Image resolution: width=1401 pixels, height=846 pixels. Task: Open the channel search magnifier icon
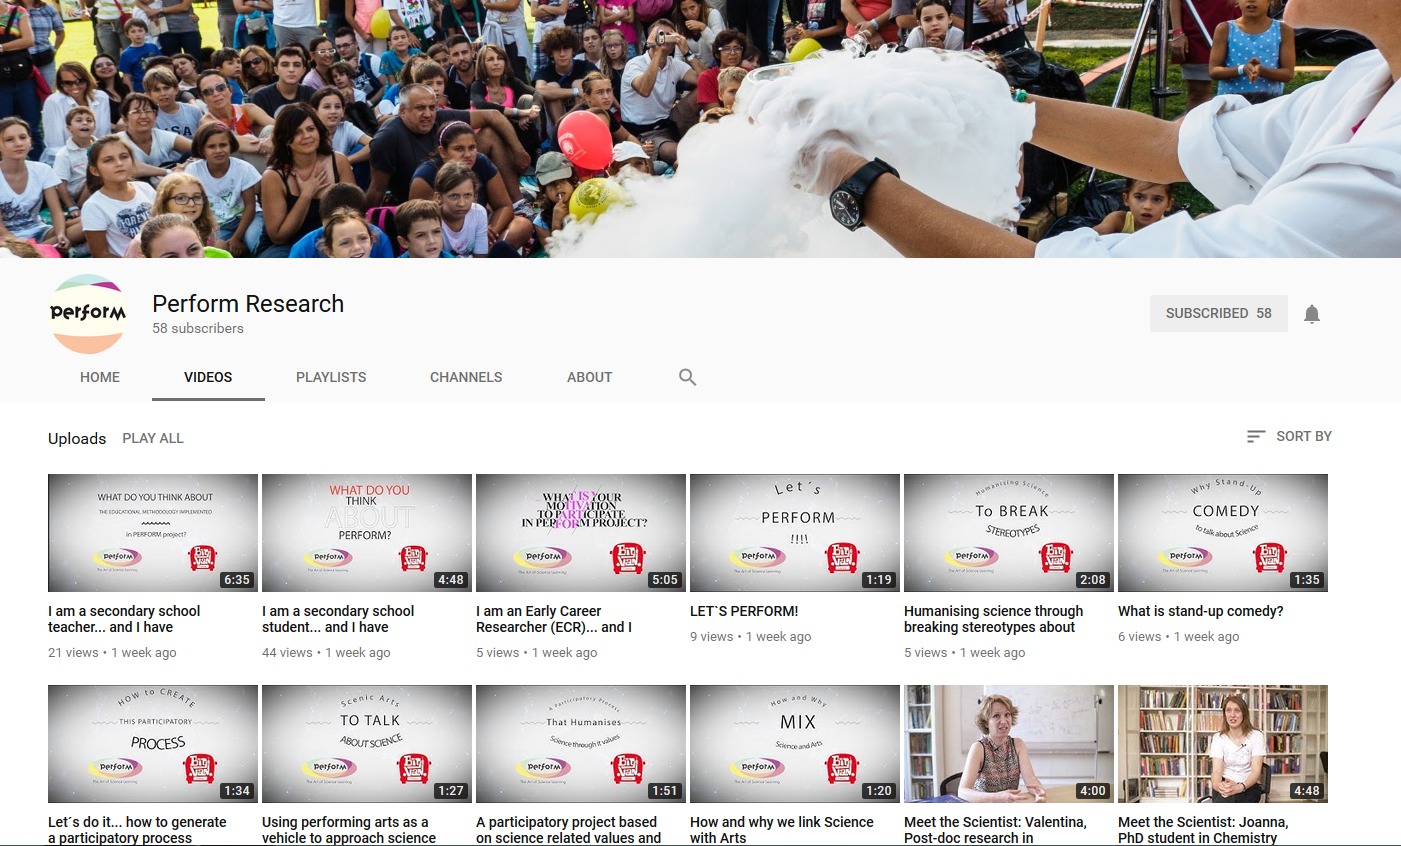click(x=687, y=377)
